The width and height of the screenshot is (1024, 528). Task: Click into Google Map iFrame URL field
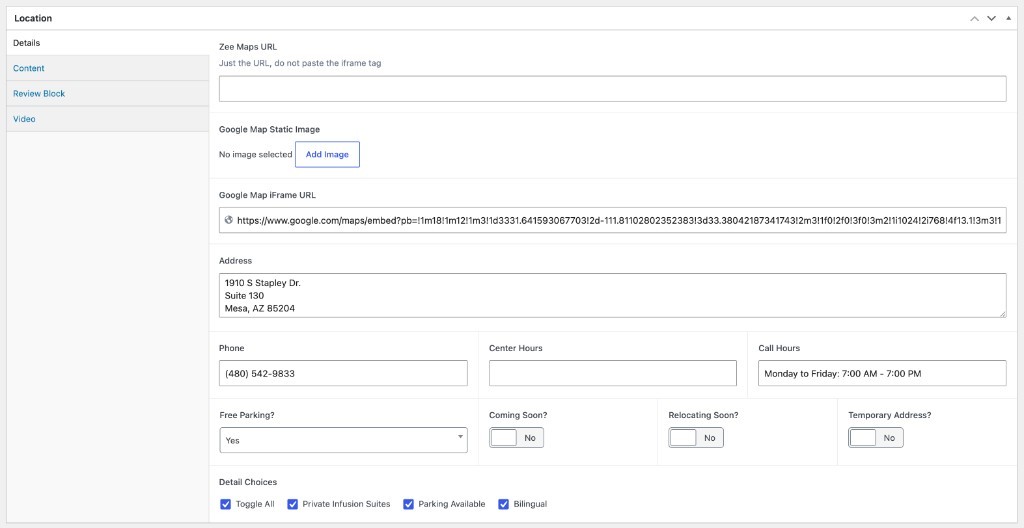click(x=613, y=221)
